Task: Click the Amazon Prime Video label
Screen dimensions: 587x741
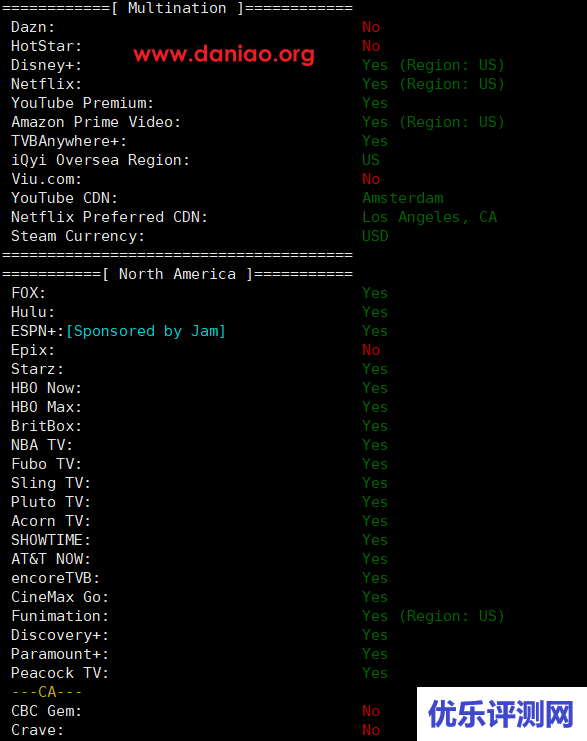Action: [96, 122]
